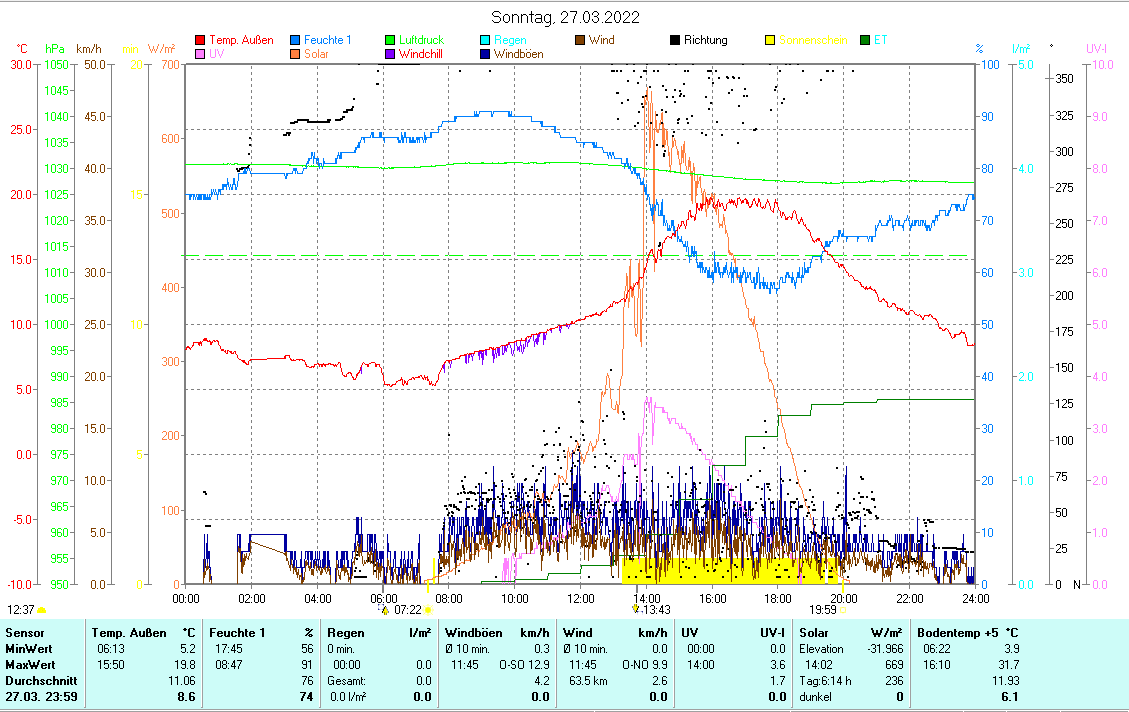
Task: Select the Windböen km/h column header
Action: (x=497, y=632)
